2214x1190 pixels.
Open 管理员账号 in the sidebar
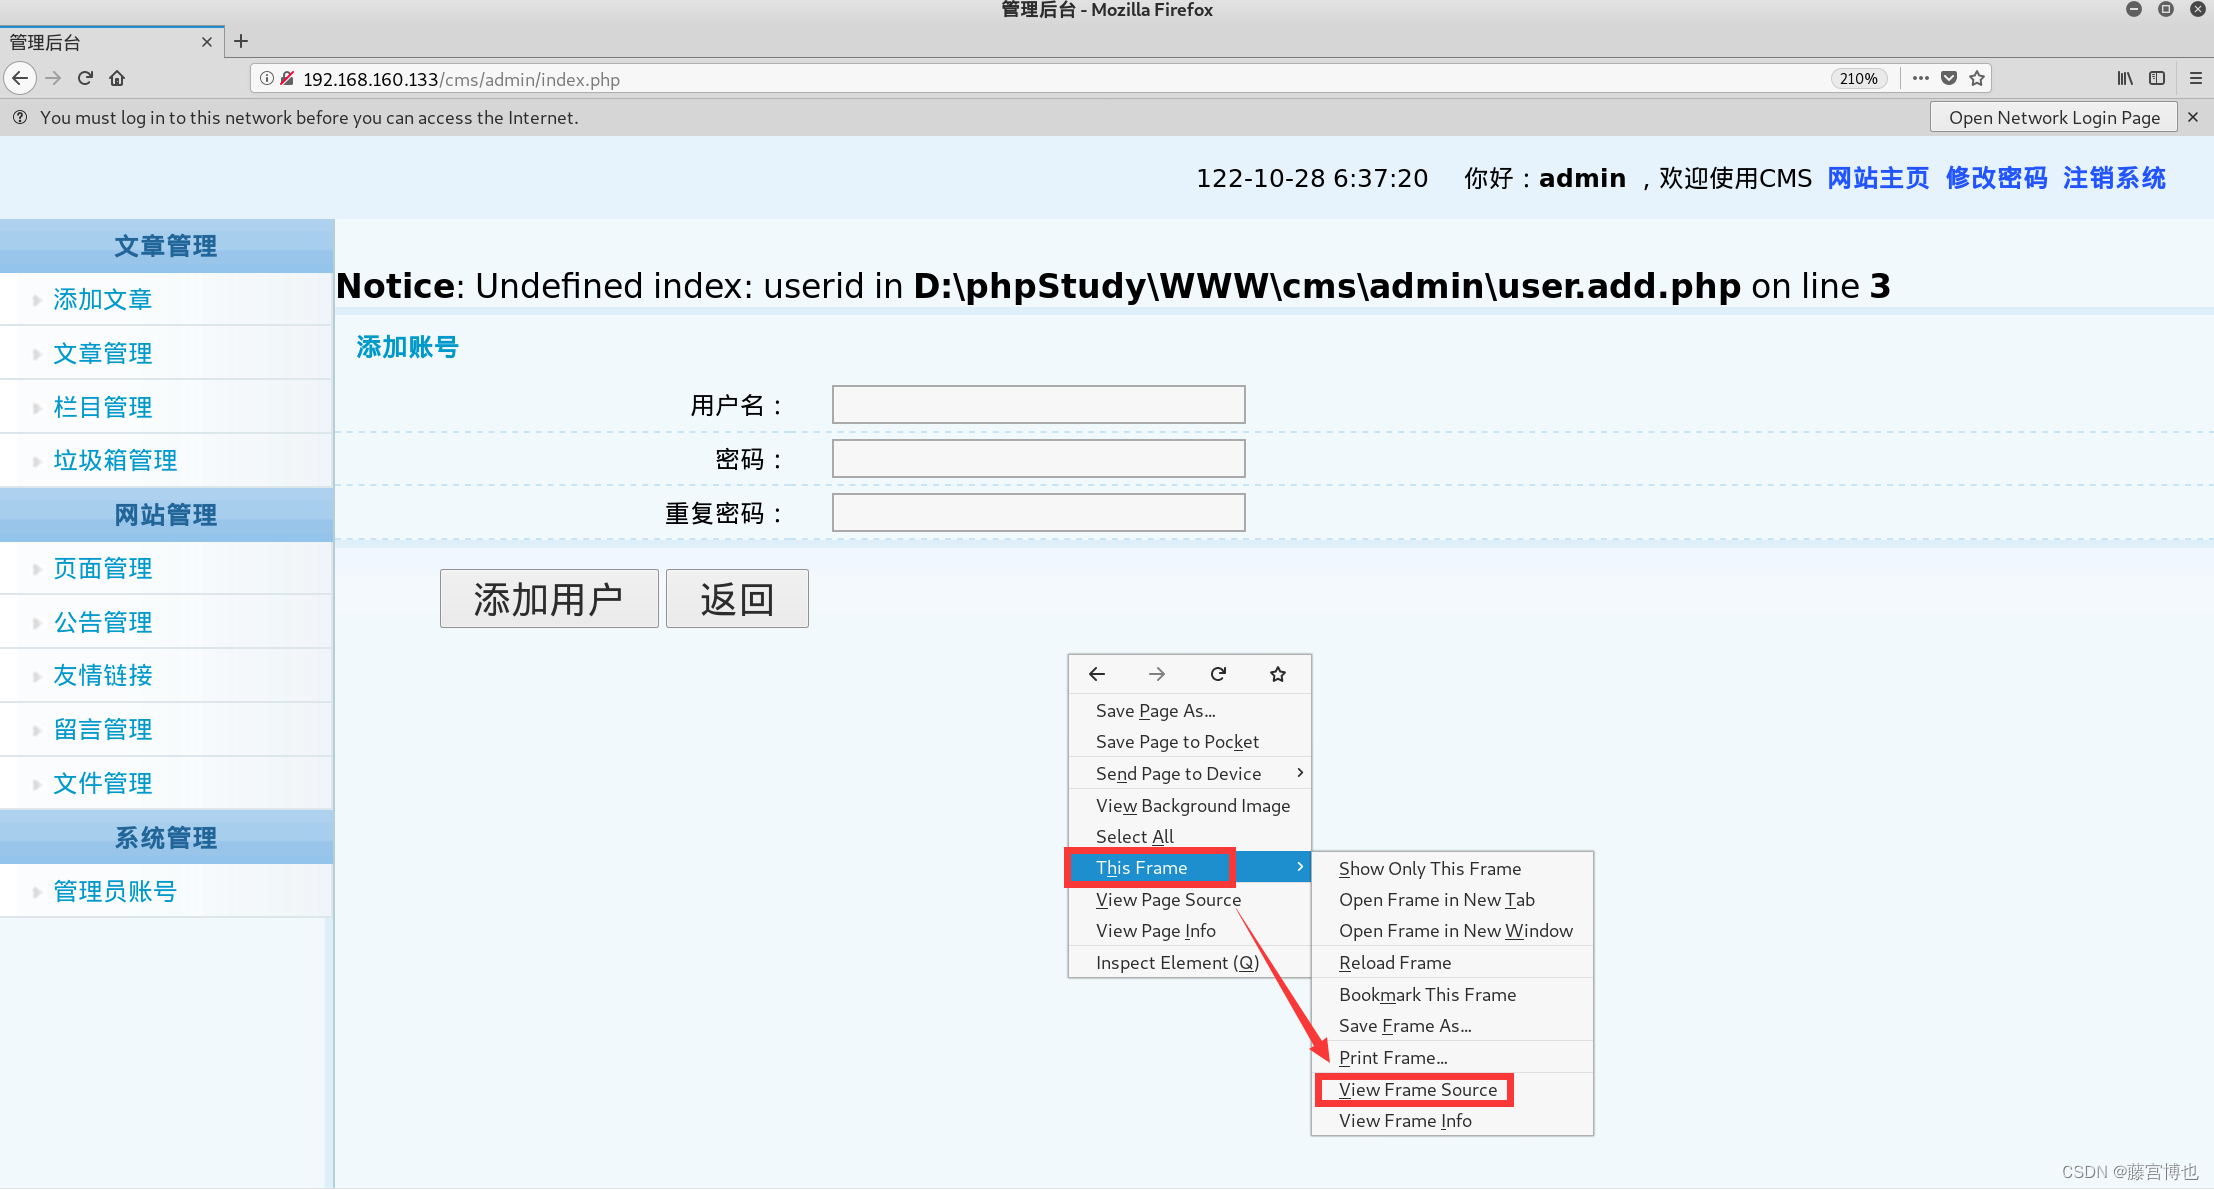115,891
